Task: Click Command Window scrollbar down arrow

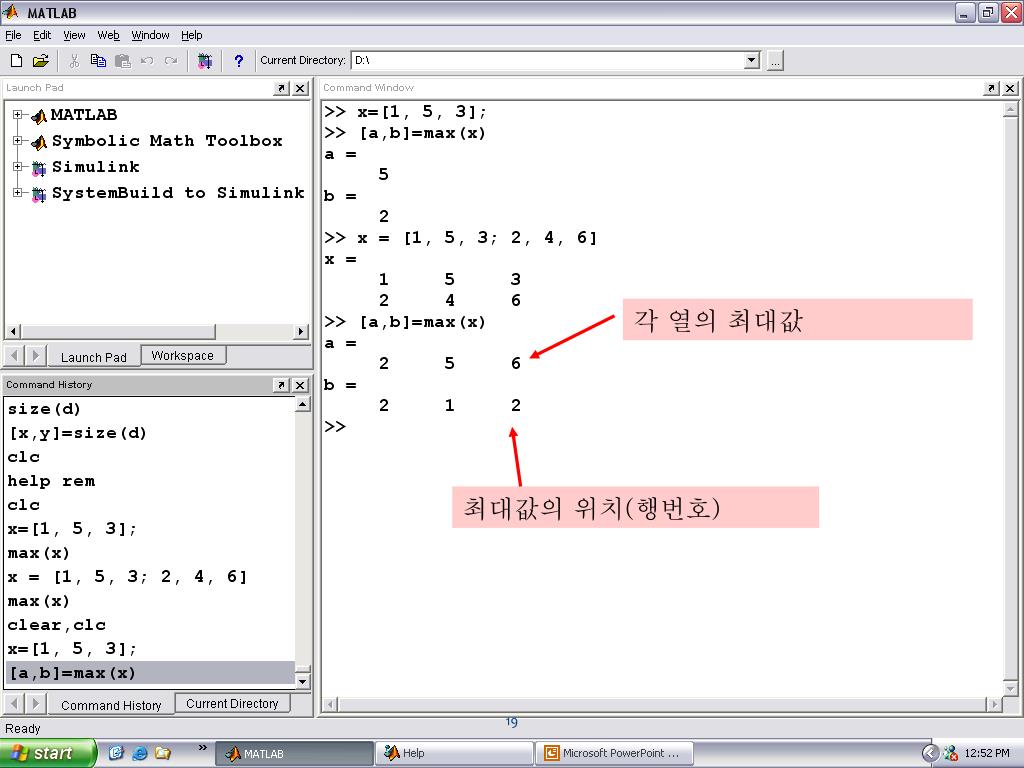Action: pyautogui.click(x=1010, y=688)
